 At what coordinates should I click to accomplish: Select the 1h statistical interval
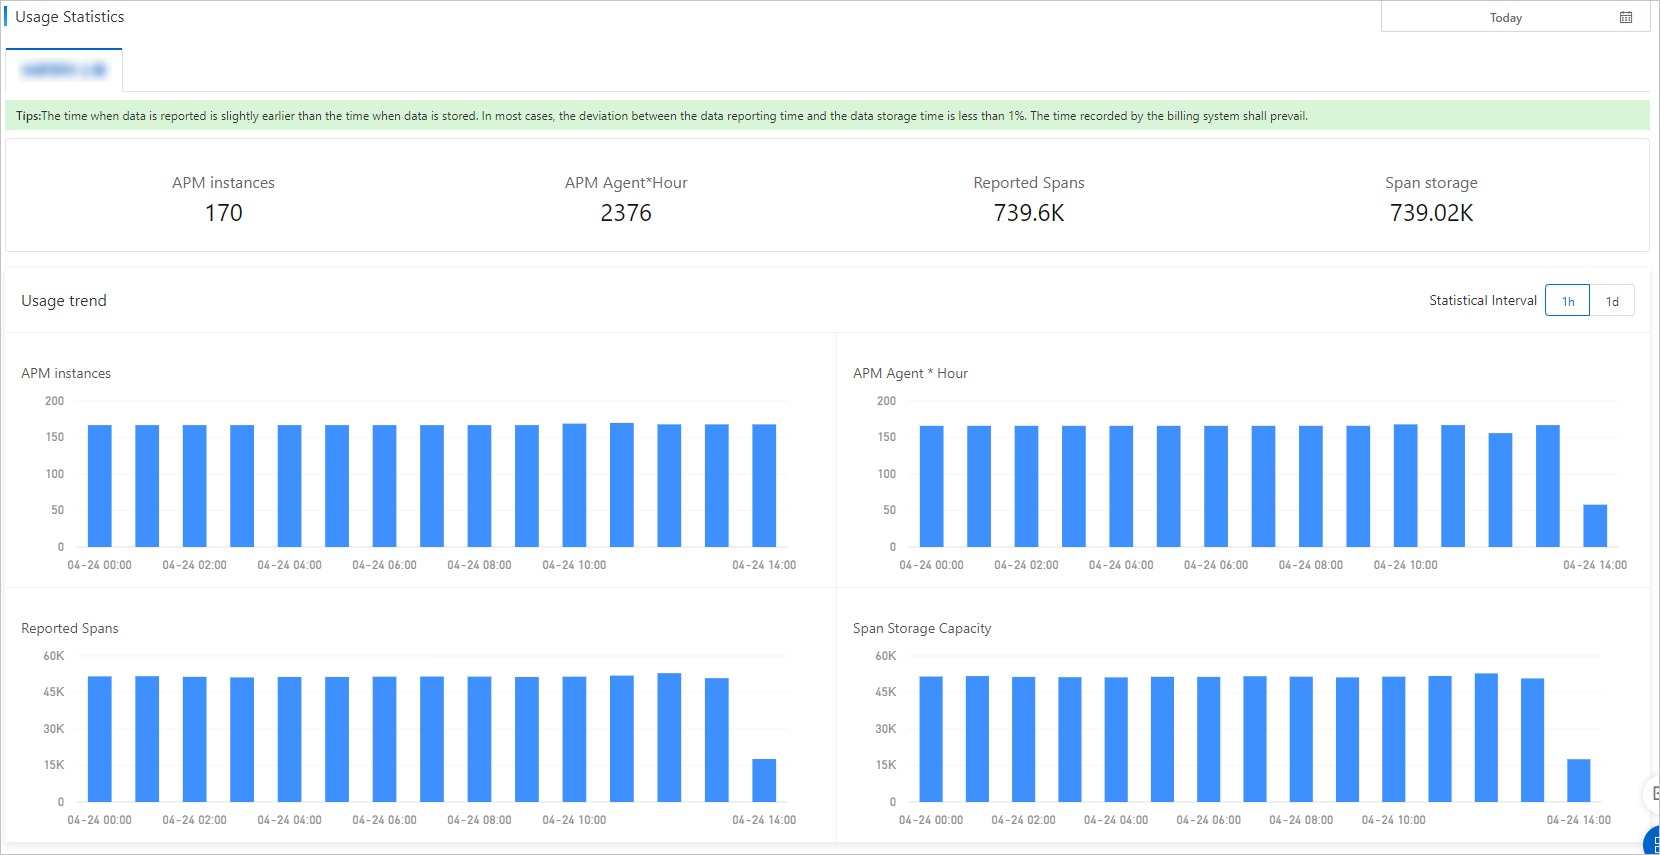click(x=1567, y=301)
